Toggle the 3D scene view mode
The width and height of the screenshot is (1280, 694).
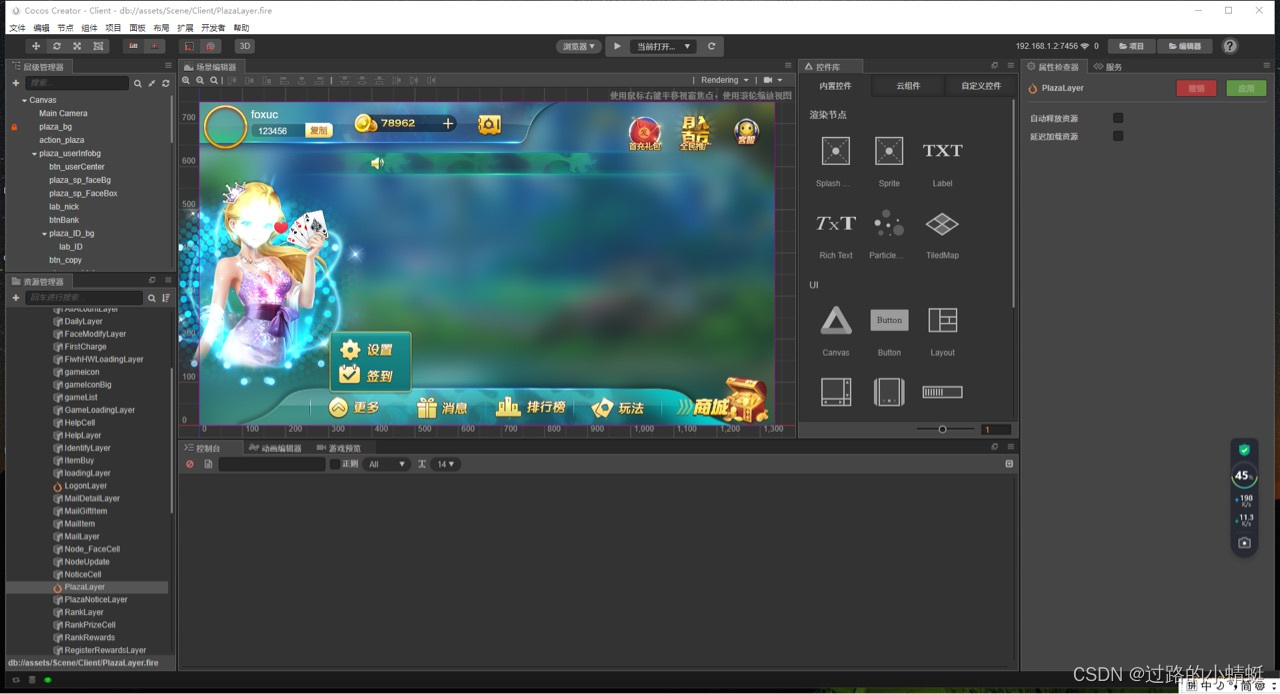click(243, 46)
